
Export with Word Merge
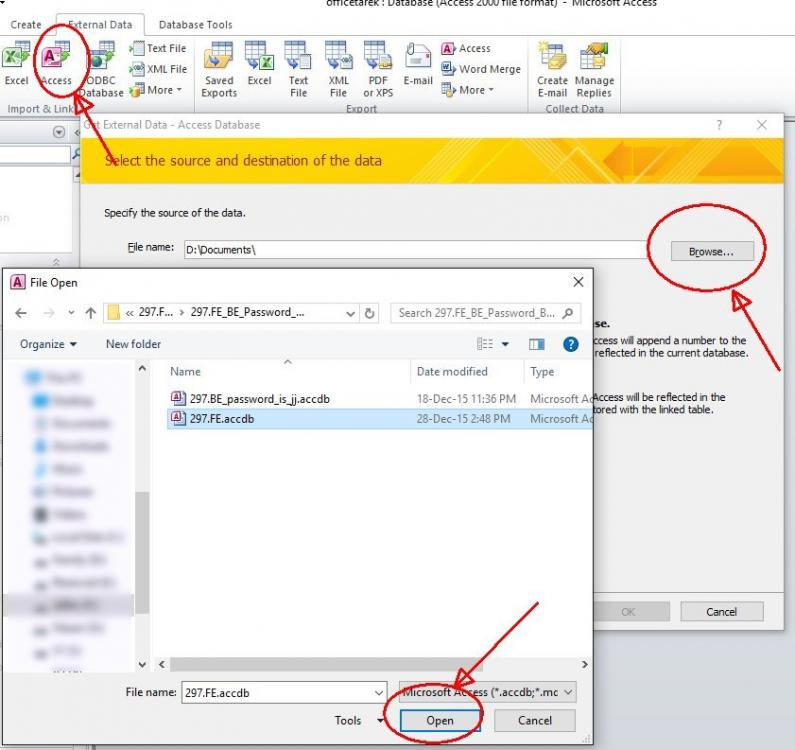pos(481,69)
